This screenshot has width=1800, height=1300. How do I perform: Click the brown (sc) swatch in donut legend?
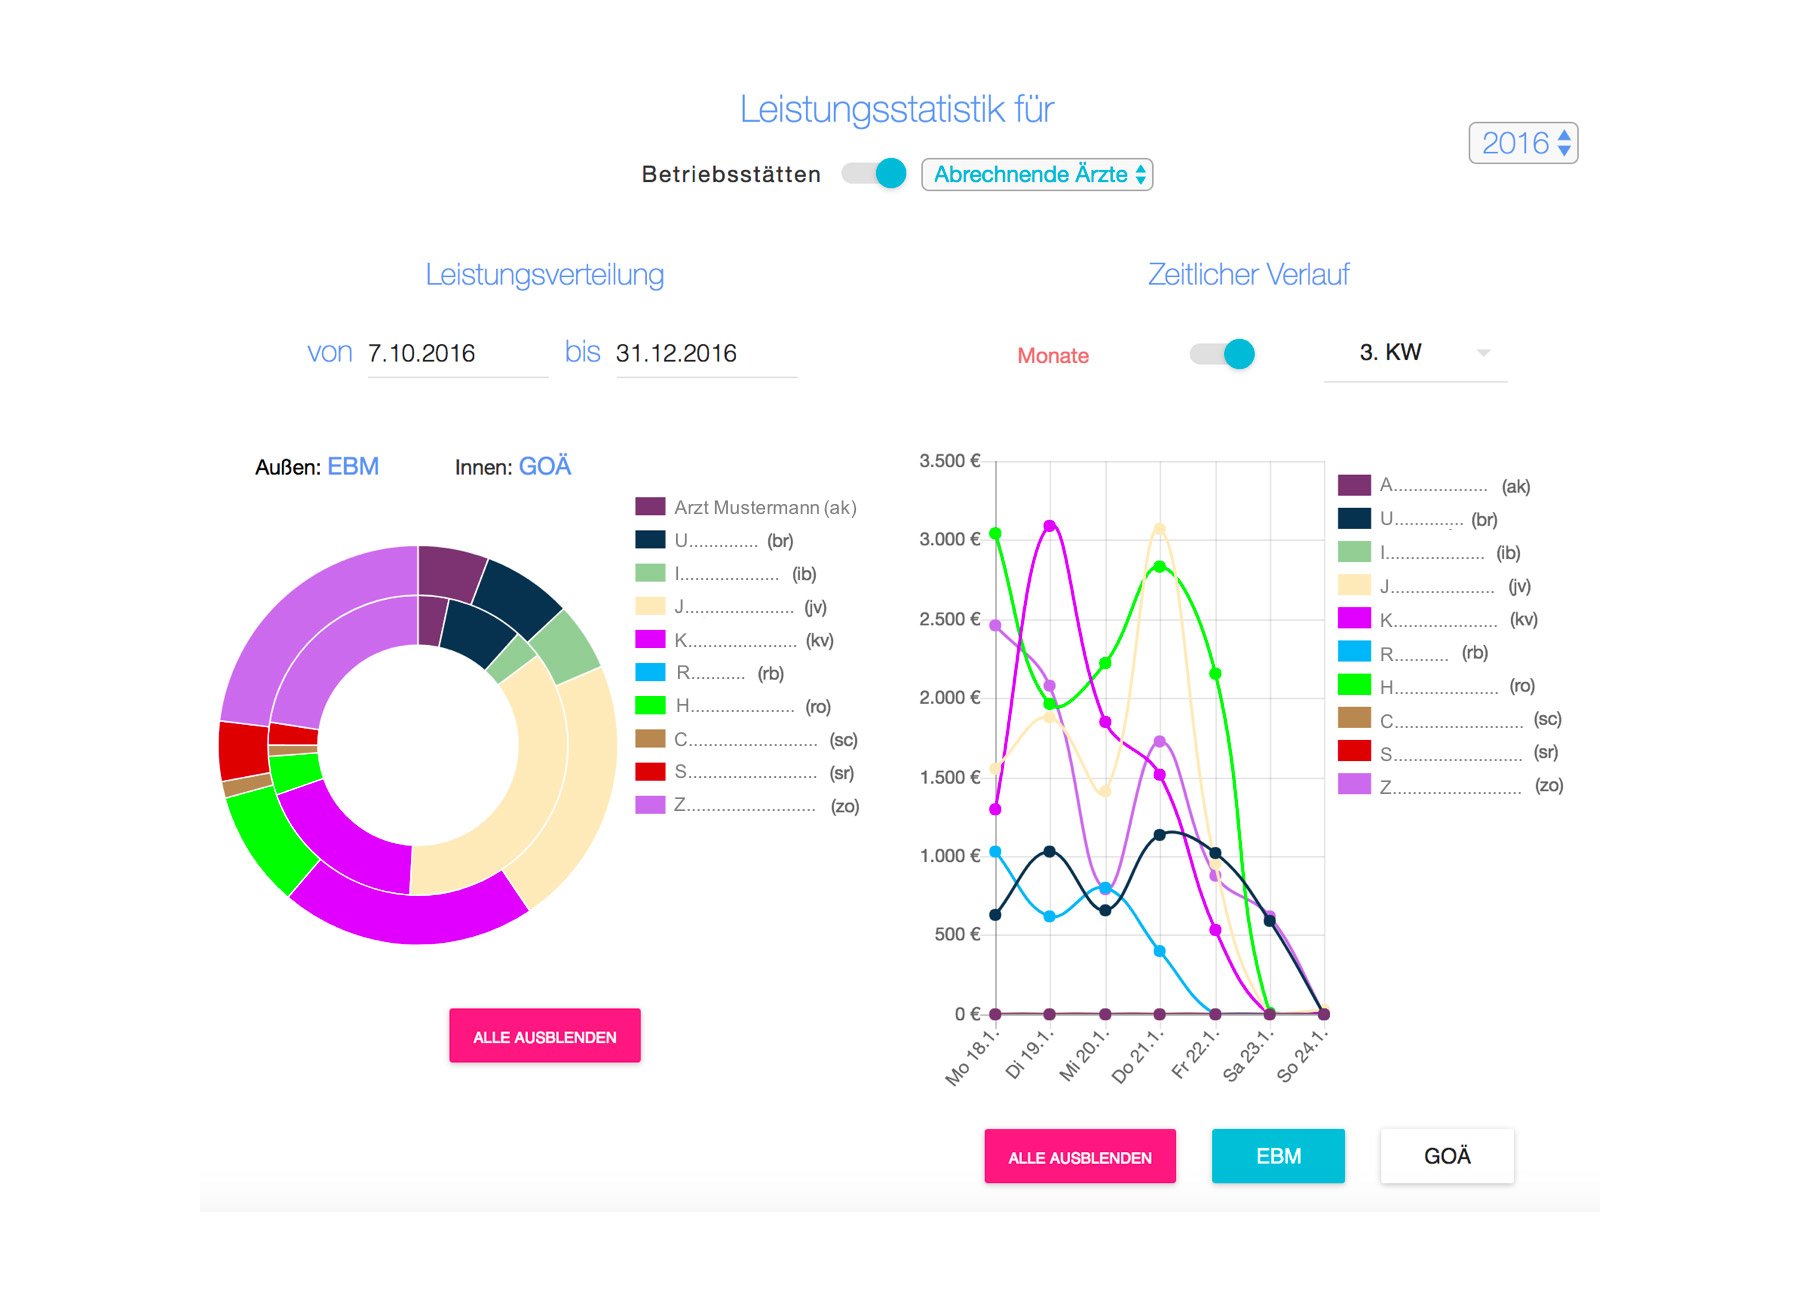pyautogui.click(x=650, y=739)
